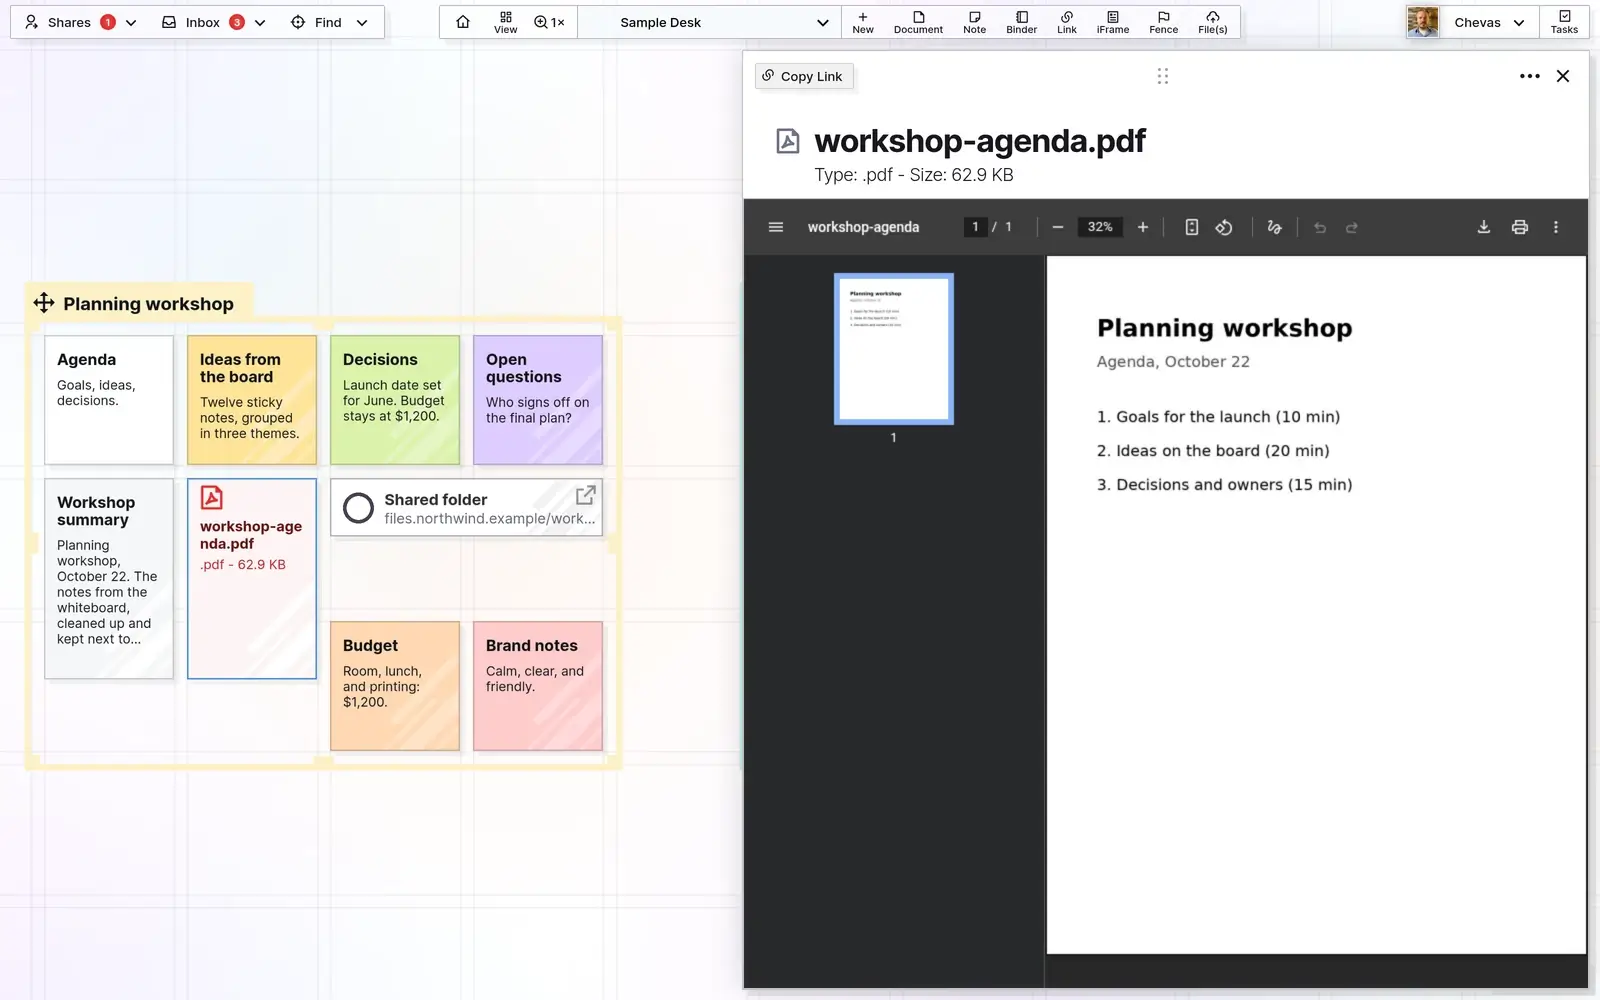
Task: Expand the Inbox dropdown
Action: pyautogui.click(x=260, y=22)
